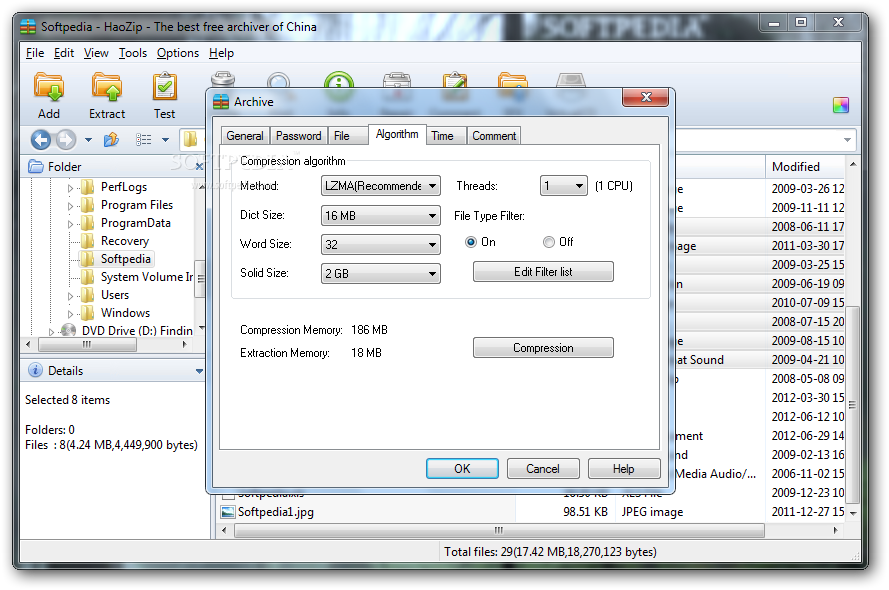Viewport: 889px width, 590px height.
Task: Click the Extract toolbar icon
Action: pos(107,87)
